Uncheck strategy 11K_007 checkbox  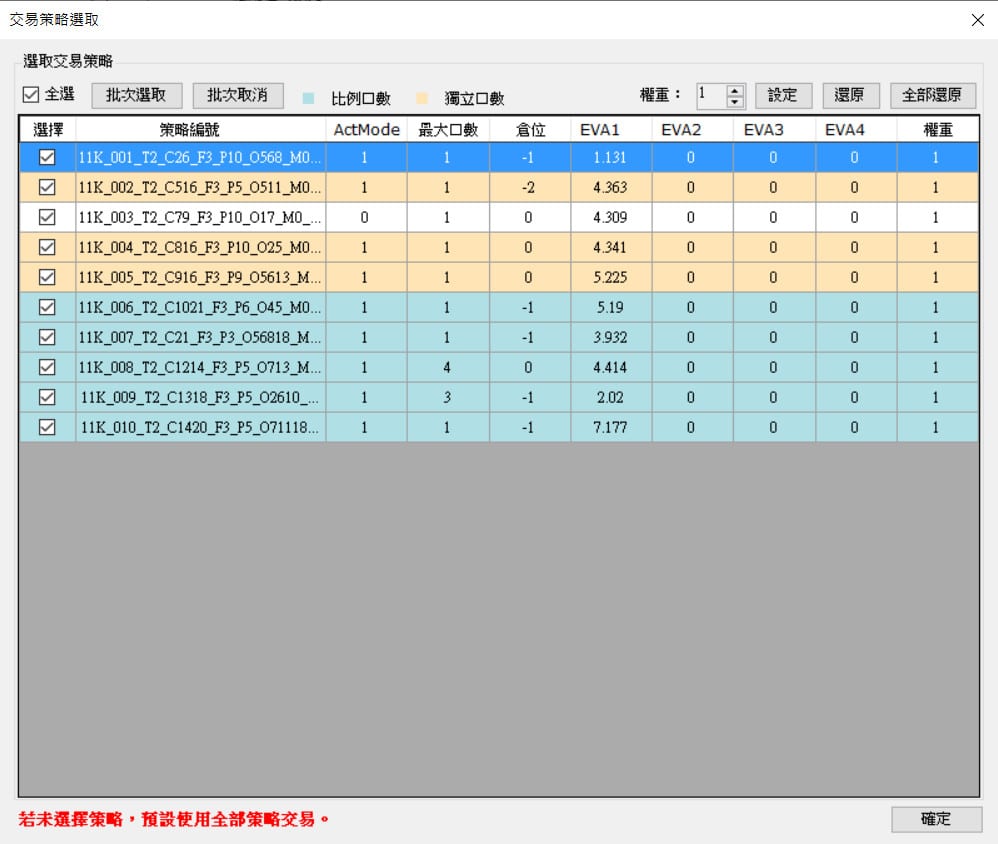click(47, 337)
